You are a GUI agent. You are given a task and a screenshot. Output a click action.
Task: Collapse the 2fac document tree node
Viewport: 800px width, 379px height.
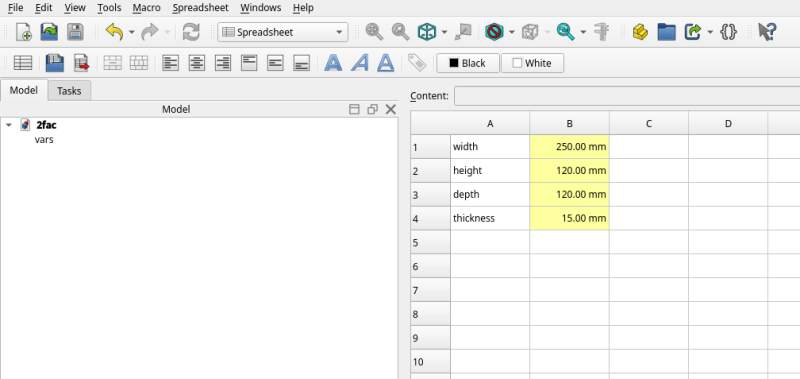pos(9,125)
